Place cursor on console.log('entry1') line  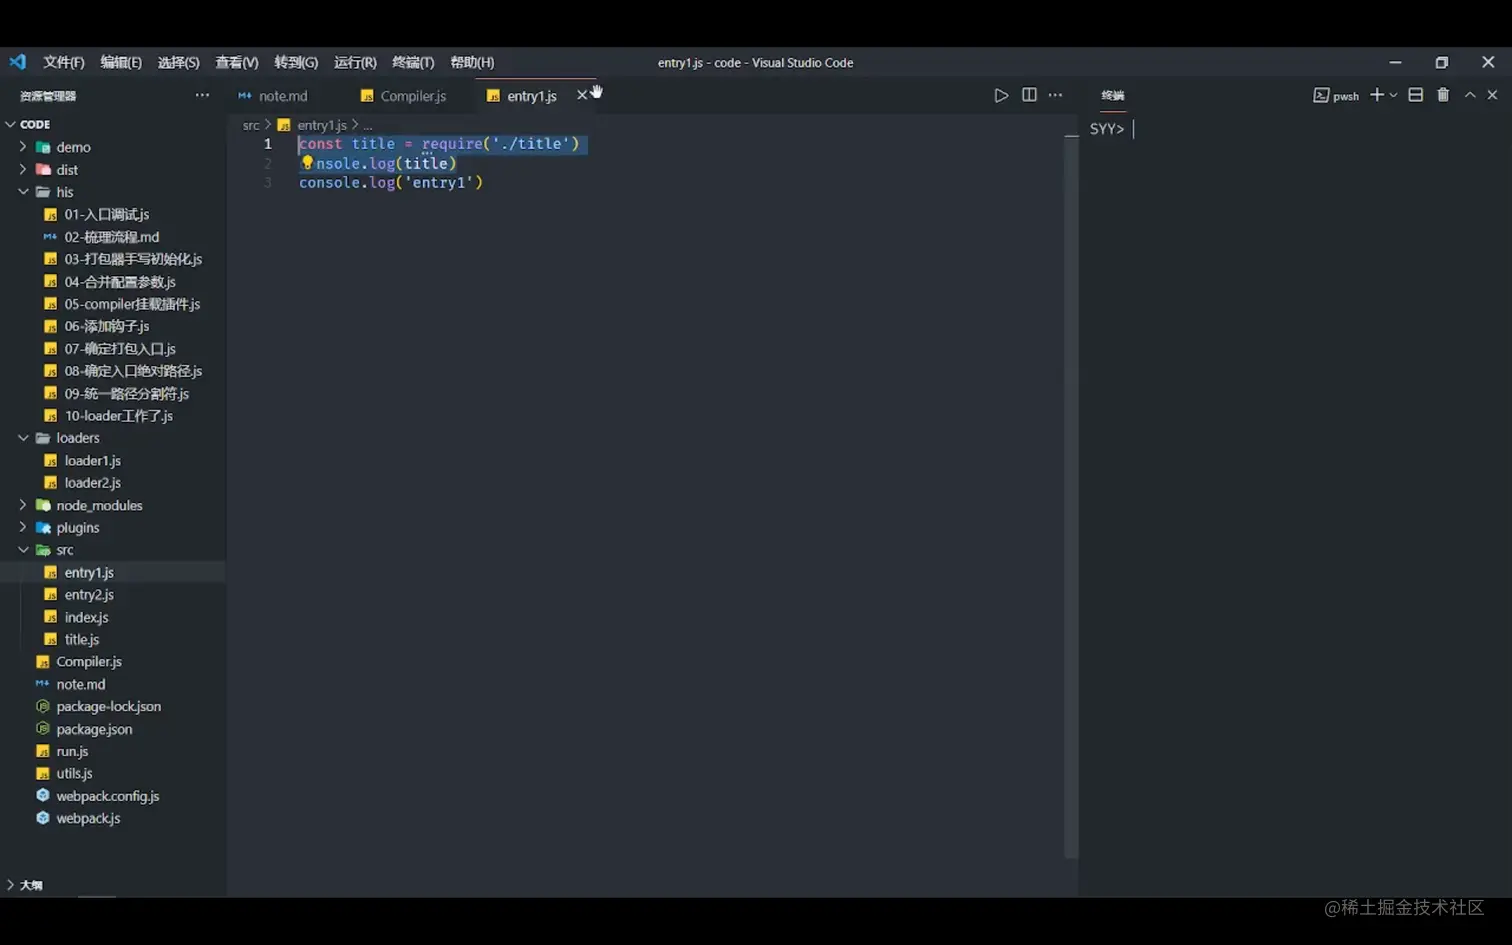pos(391,183)
